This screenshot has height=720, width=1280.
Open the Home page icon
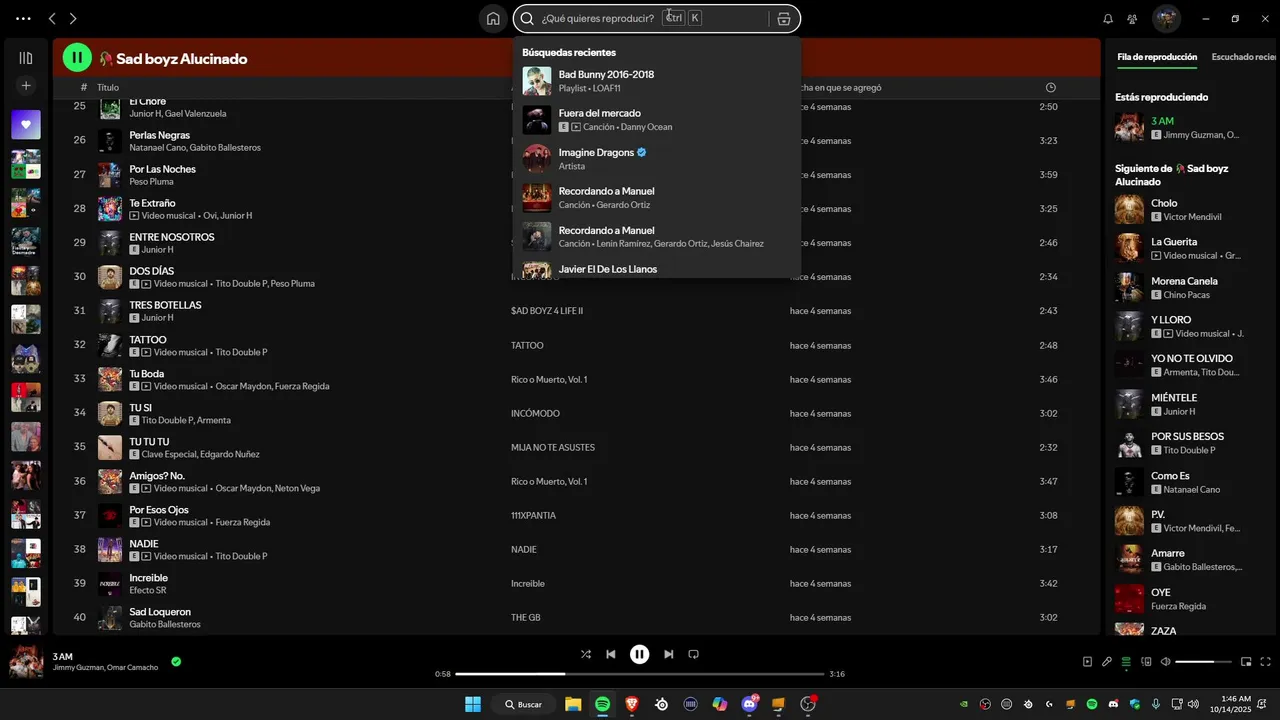point(493,18)
